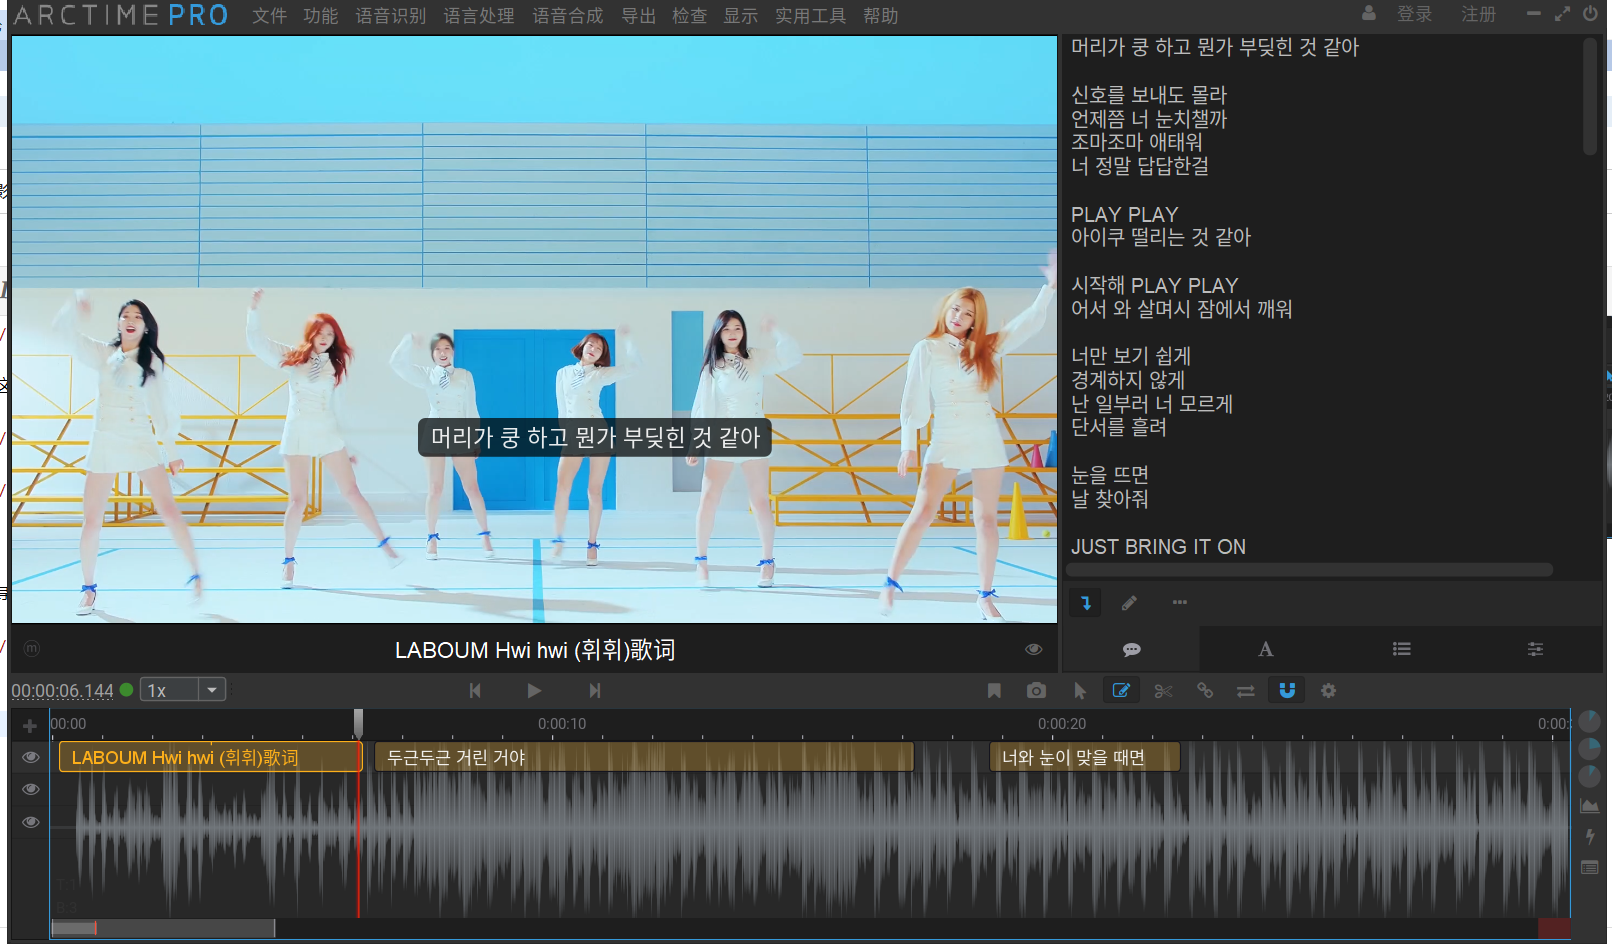Image resolution: width=1612 pixels, height=947 pixels.
Task: Click the blue insert arrow icon
Action: click(x=1086, y=603)
